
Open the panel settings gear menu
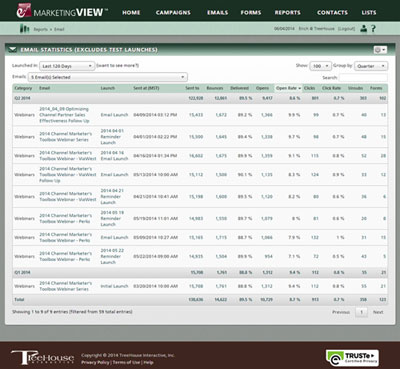tap(380, 50)
